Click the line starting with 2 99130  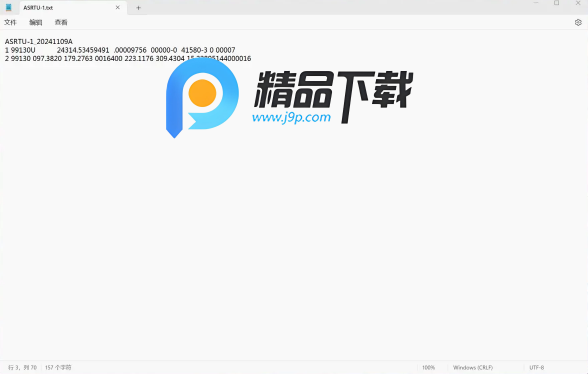pyautogui.click(x=128, y=59)
